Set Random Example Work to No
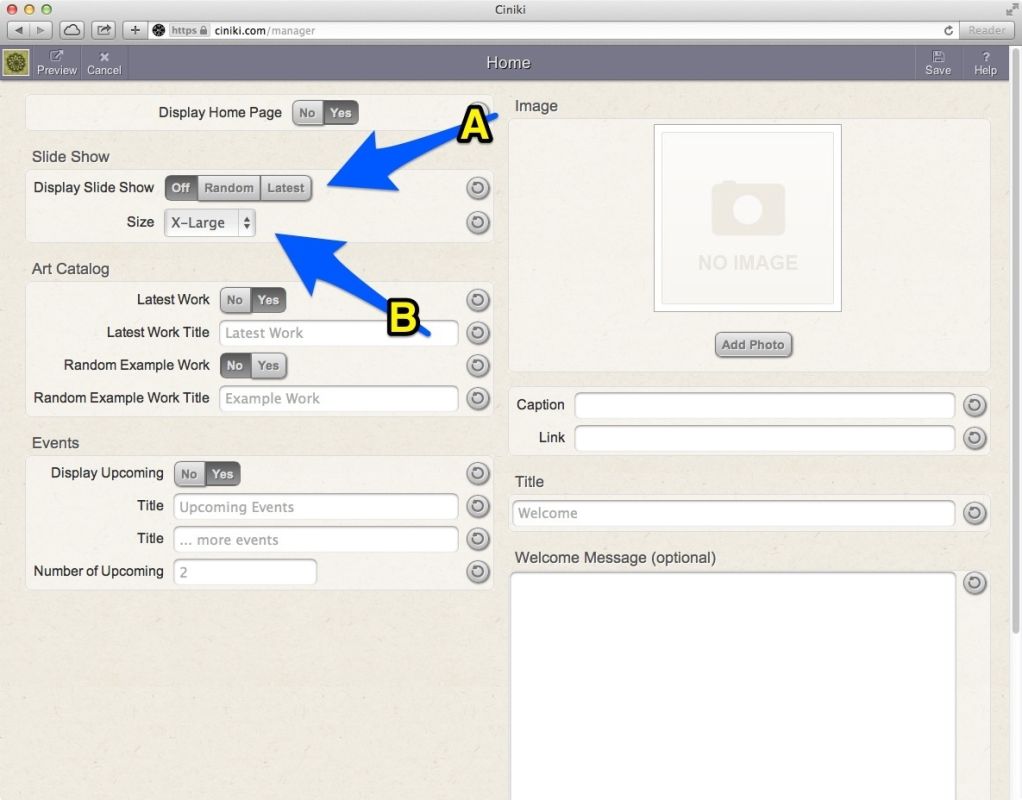Viewport: 1022px width, 800px height. pyautogui.click(x=235, y=365)
